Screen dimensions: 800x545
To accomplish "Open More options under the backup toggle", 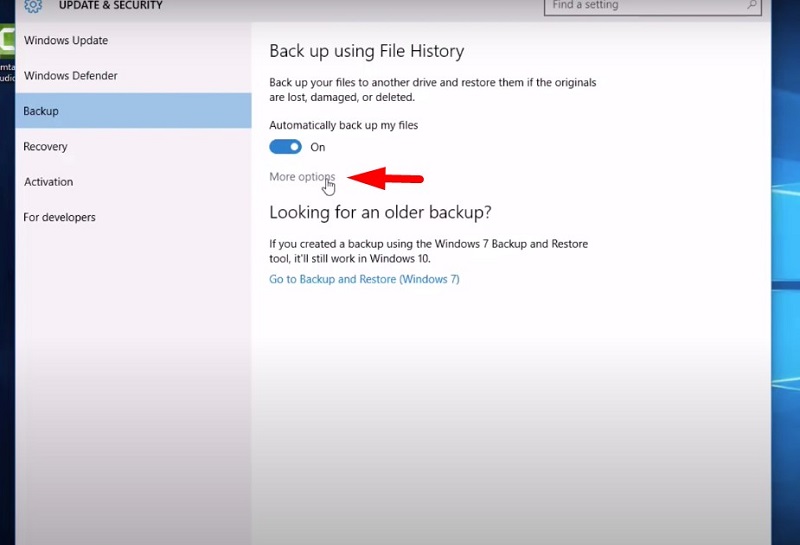I will (x=301, y=177).
